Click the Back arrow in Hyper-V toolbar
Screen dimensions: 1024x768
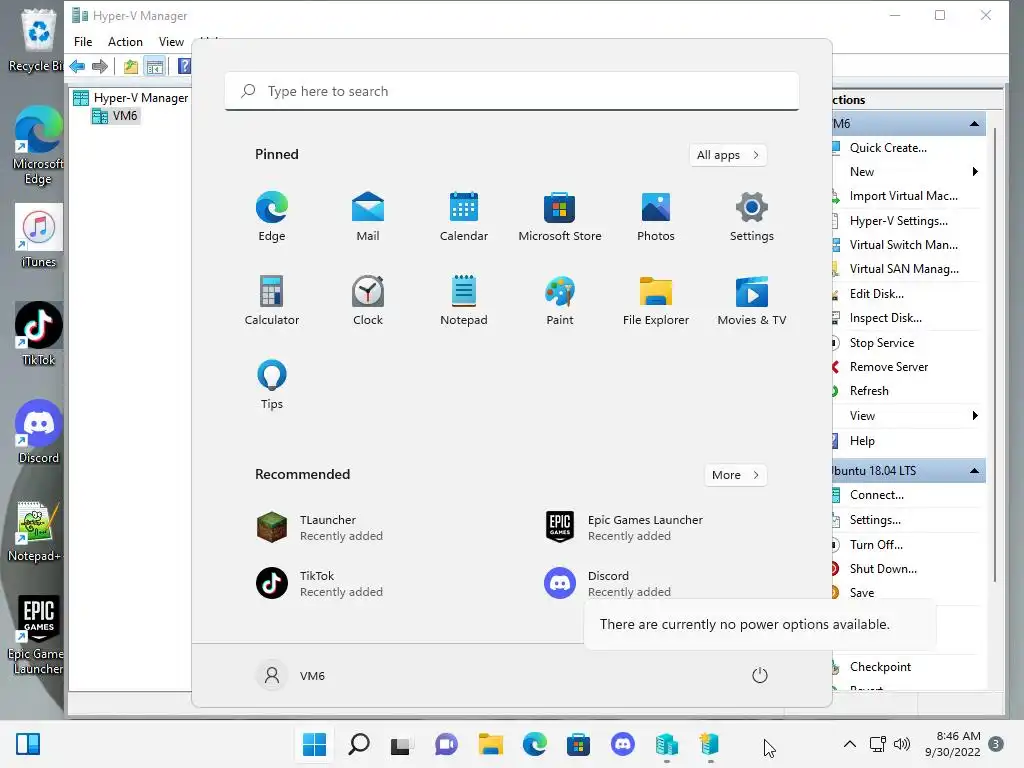(77, 66)
